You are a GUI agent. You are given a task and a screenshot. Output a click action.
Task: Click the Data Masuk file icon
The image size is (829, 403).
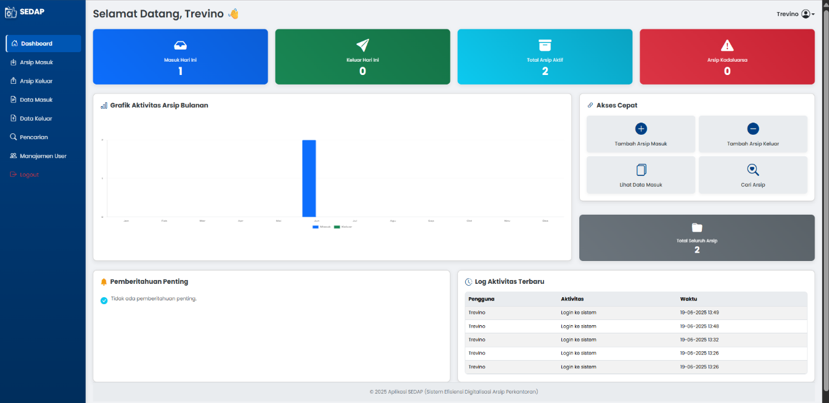pos(14,99)
